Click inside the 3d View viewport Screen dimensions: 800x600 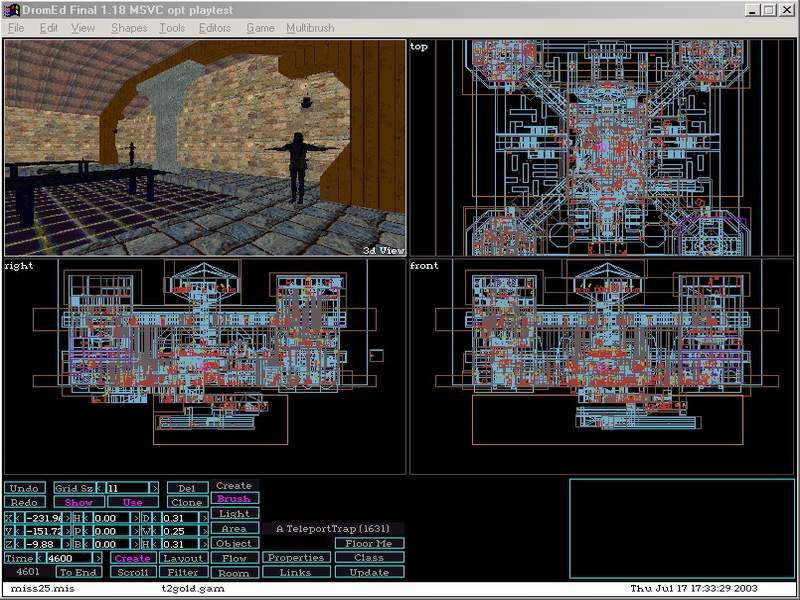pos(205,147)
